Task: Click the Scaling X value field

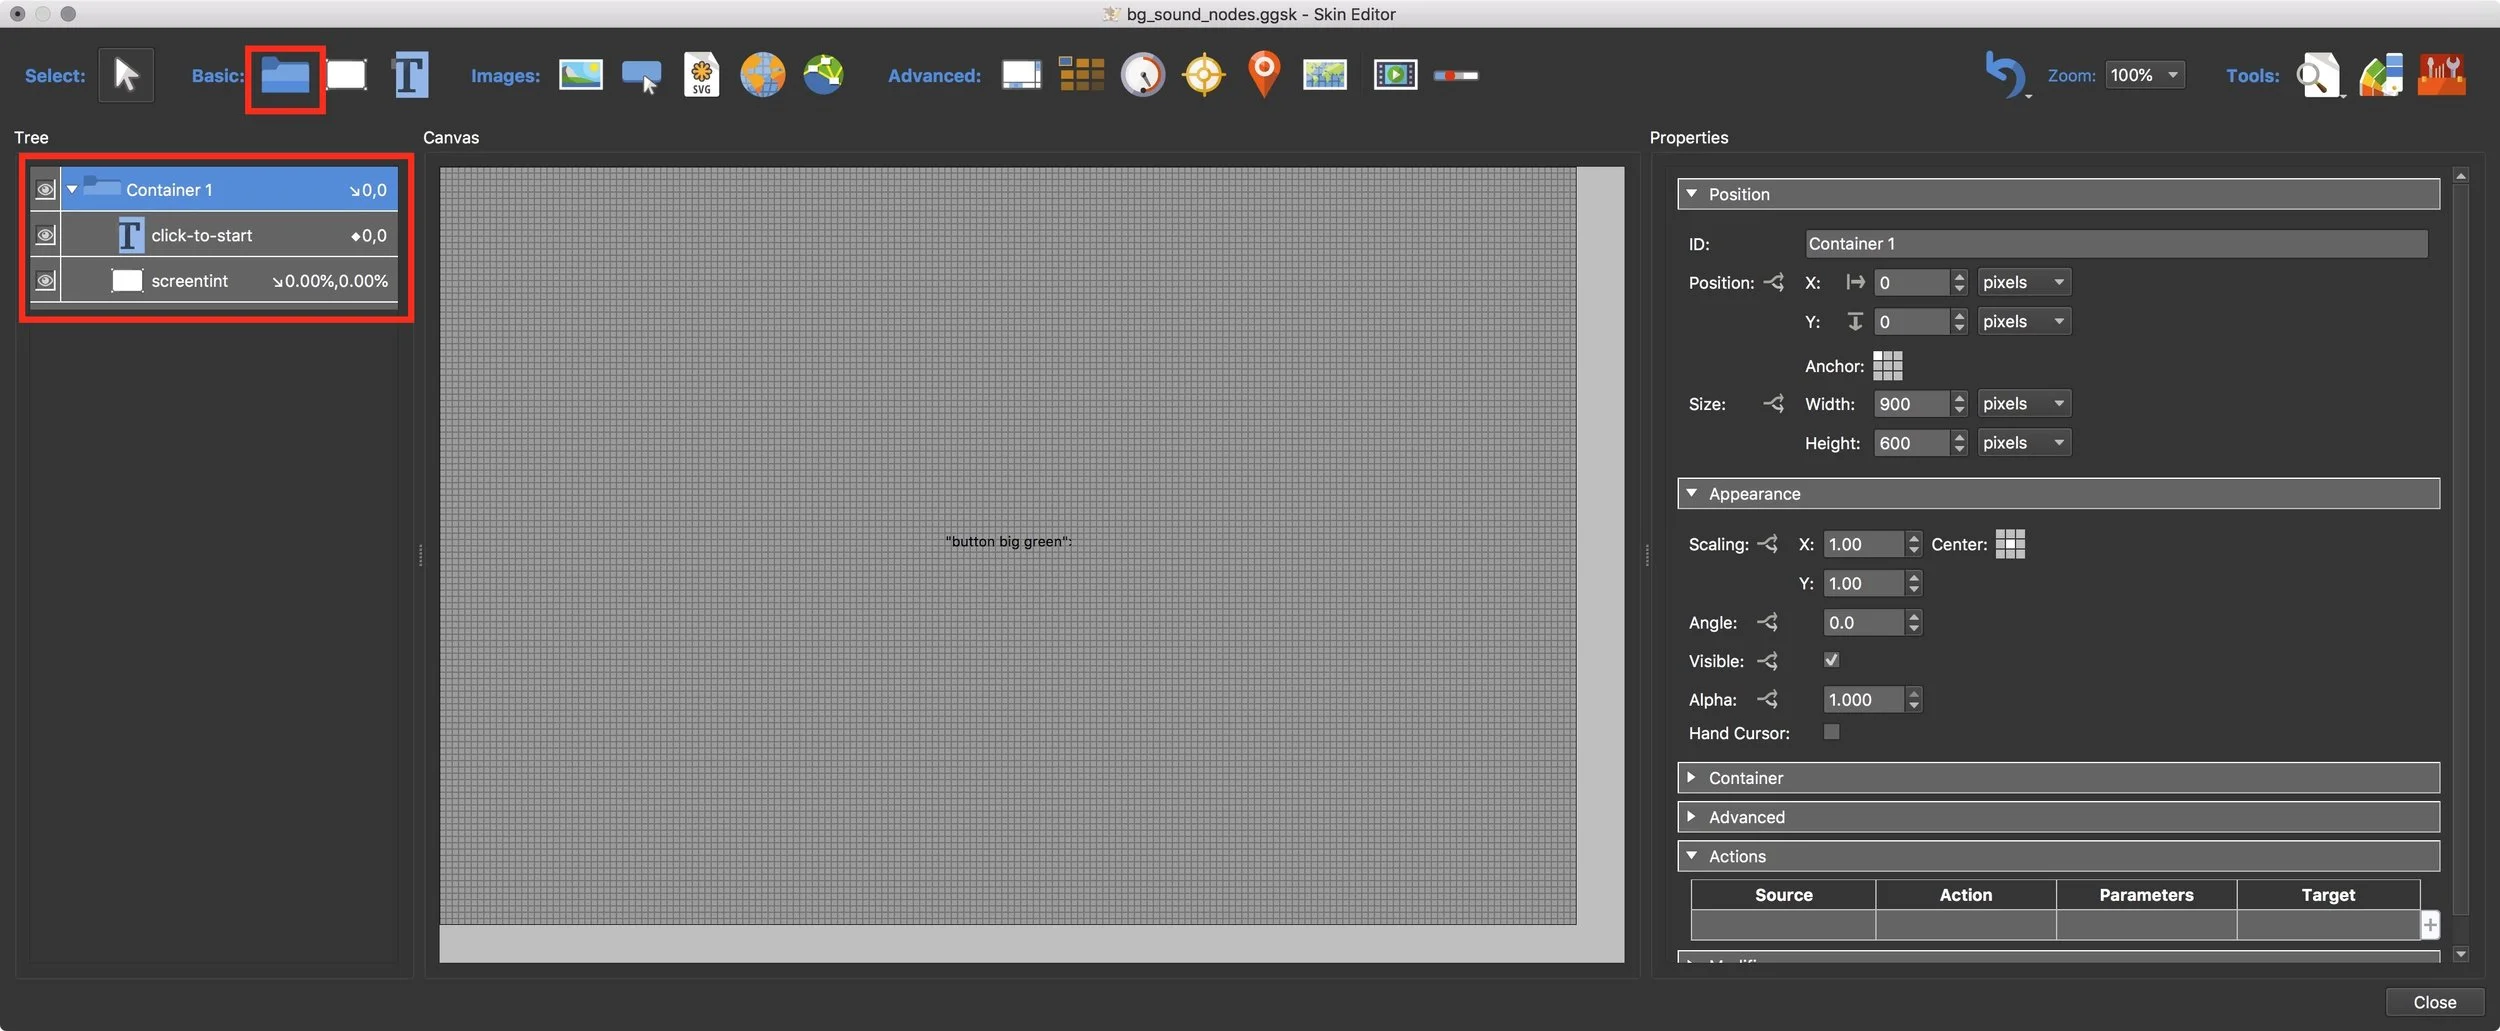Action: pyautogui.click(x=1864, y=544)
